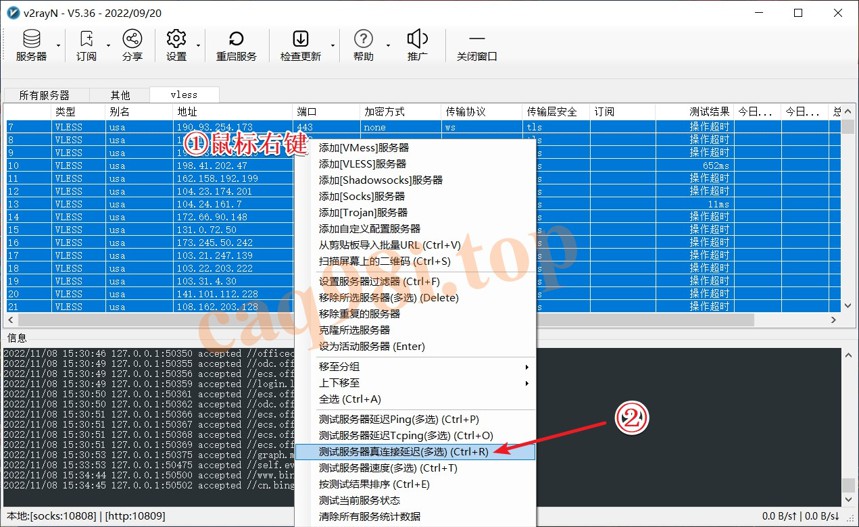Sort by the 端口 column header
The width and height of the screenshot is (859, 527).
point(327,112)
